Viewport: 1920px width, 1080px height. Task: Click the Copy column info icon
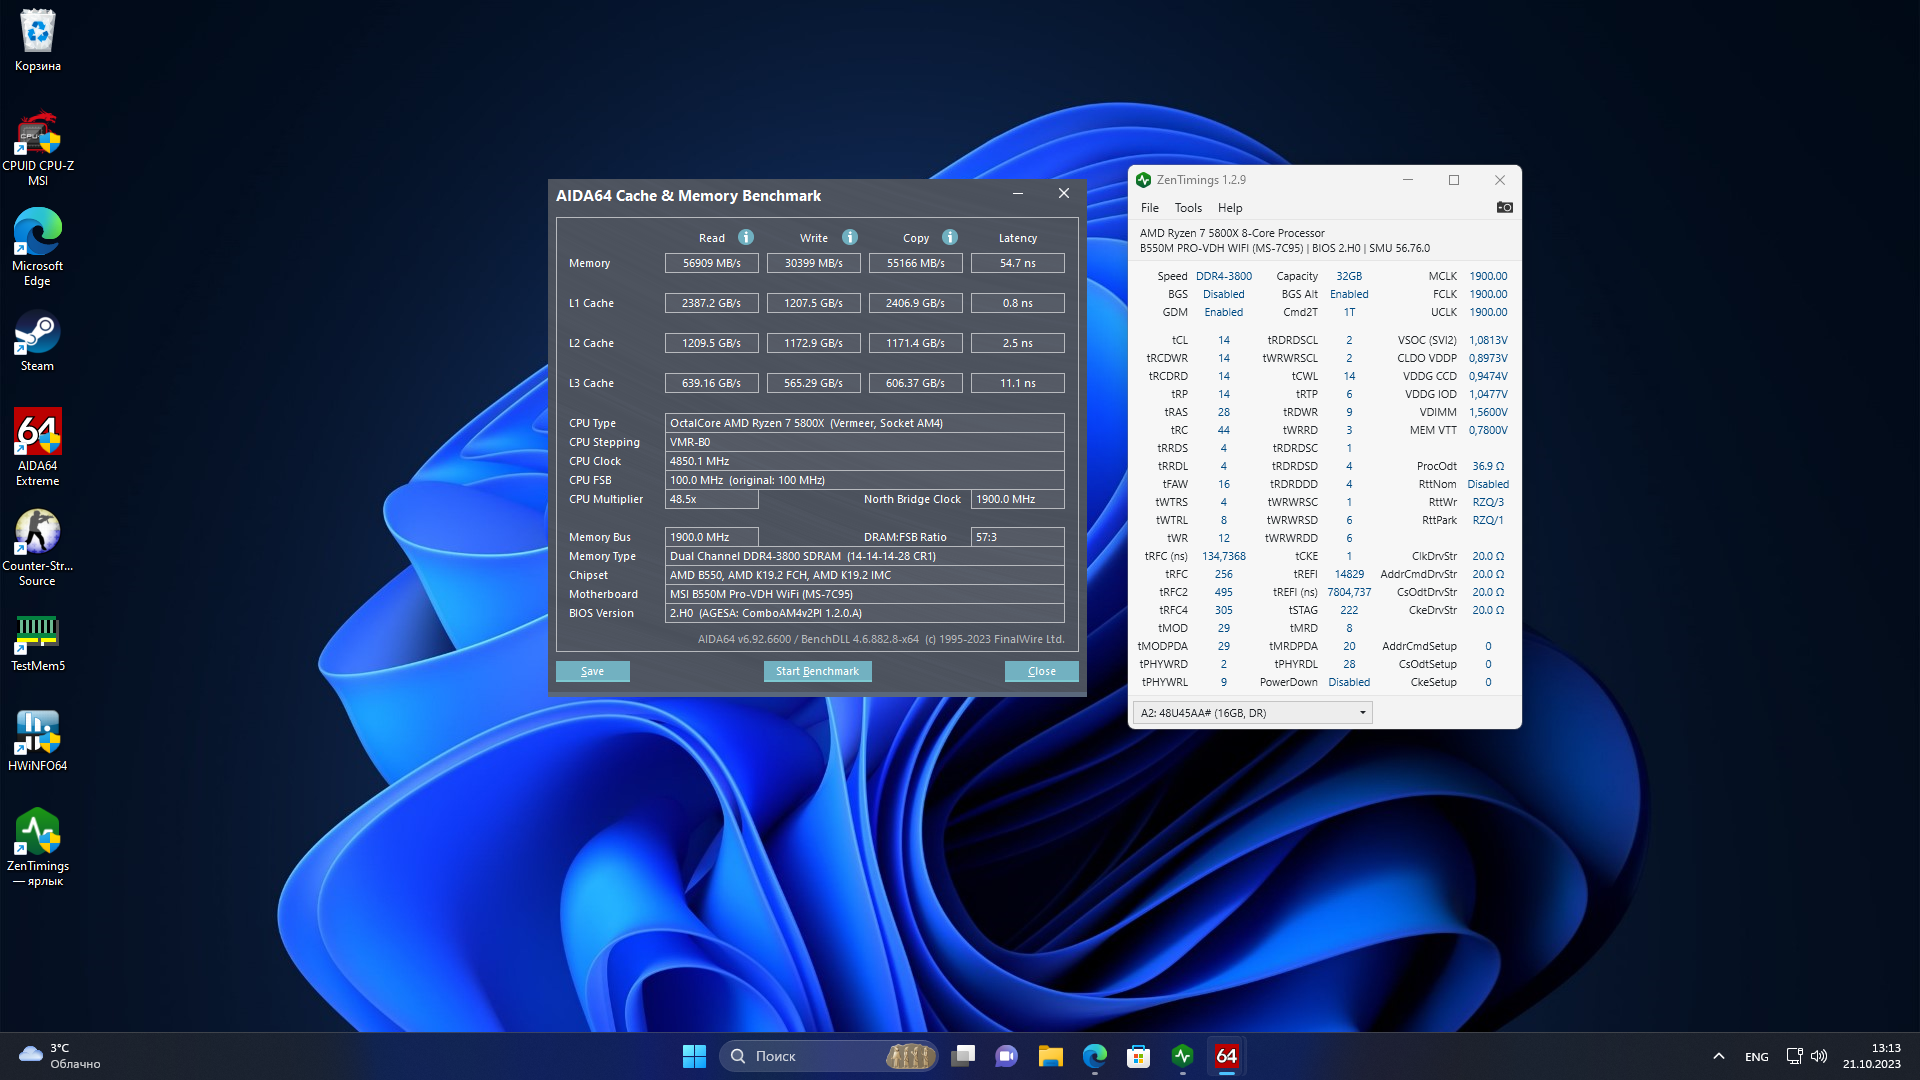pos(950,237)
